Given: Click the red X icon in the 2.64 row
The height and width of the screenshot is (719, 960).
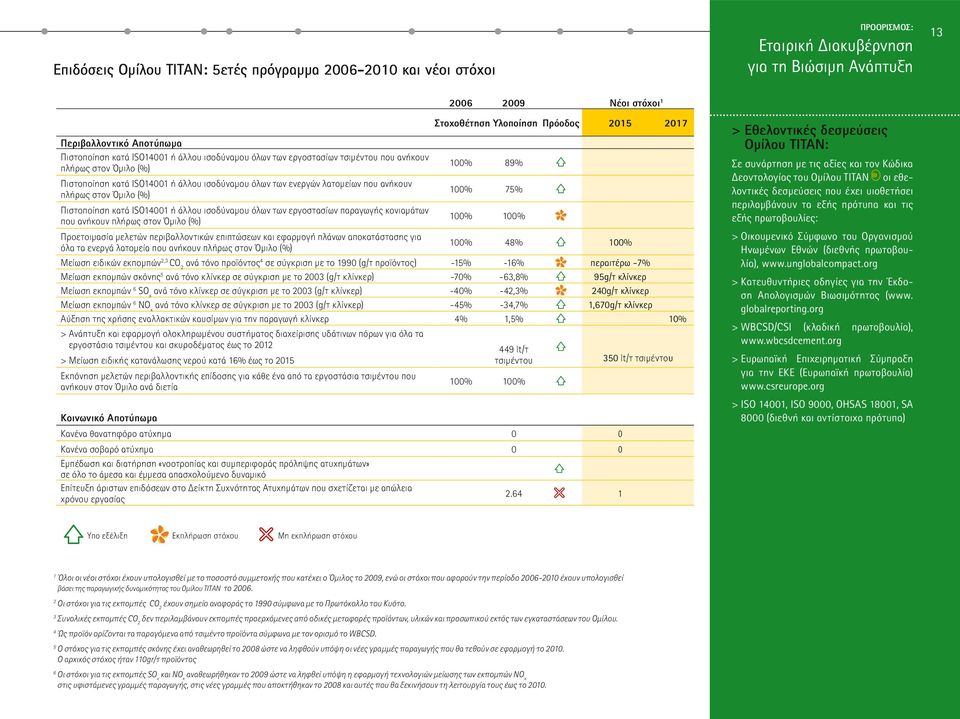Looking at the screenshot, I should (x=559, y=493).
